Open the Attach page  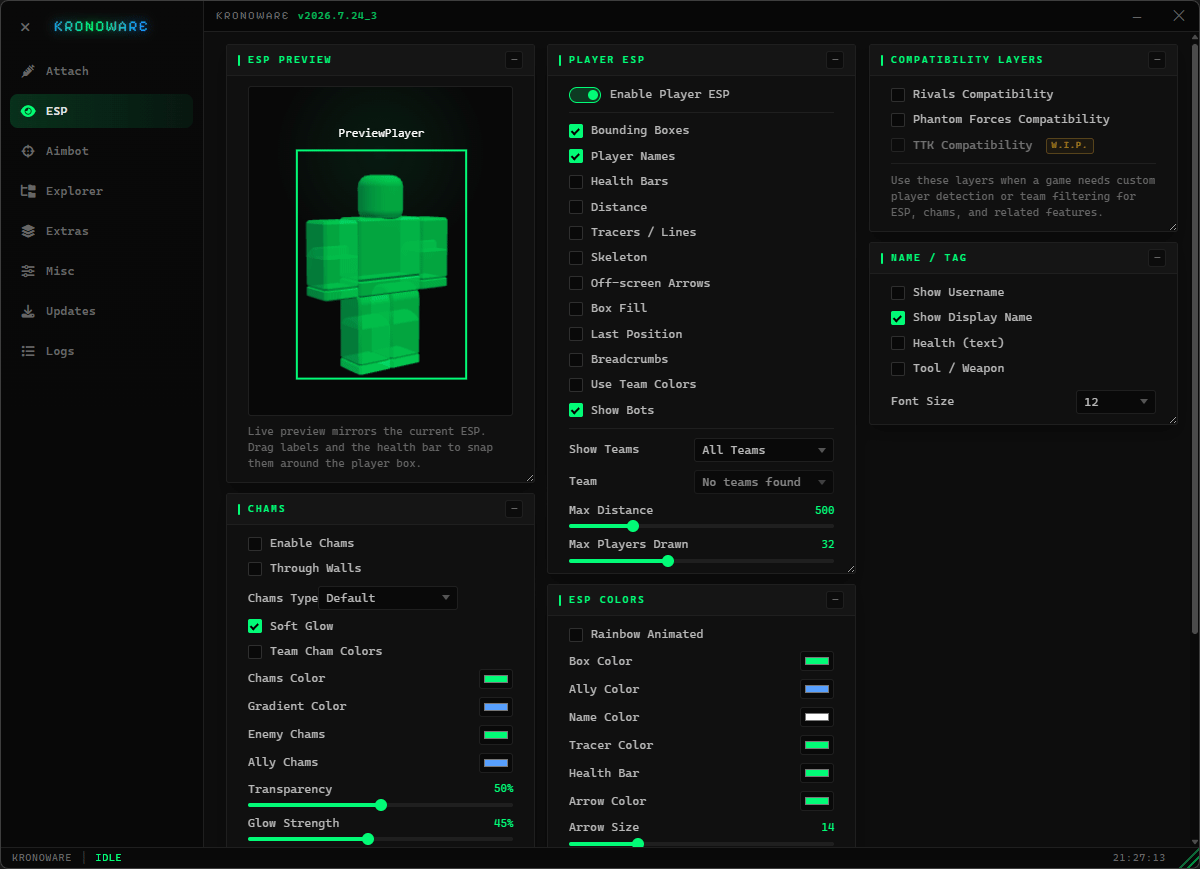[101, 71]
